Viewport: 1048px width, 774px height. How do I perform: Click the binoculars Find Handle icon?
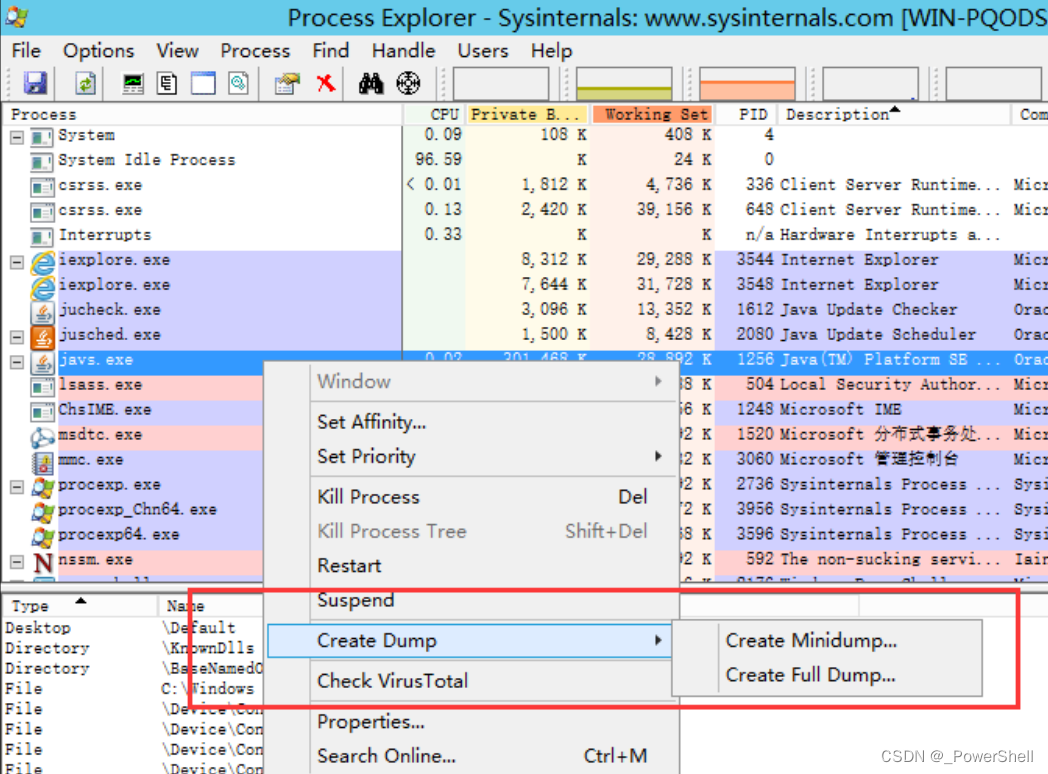371,84
